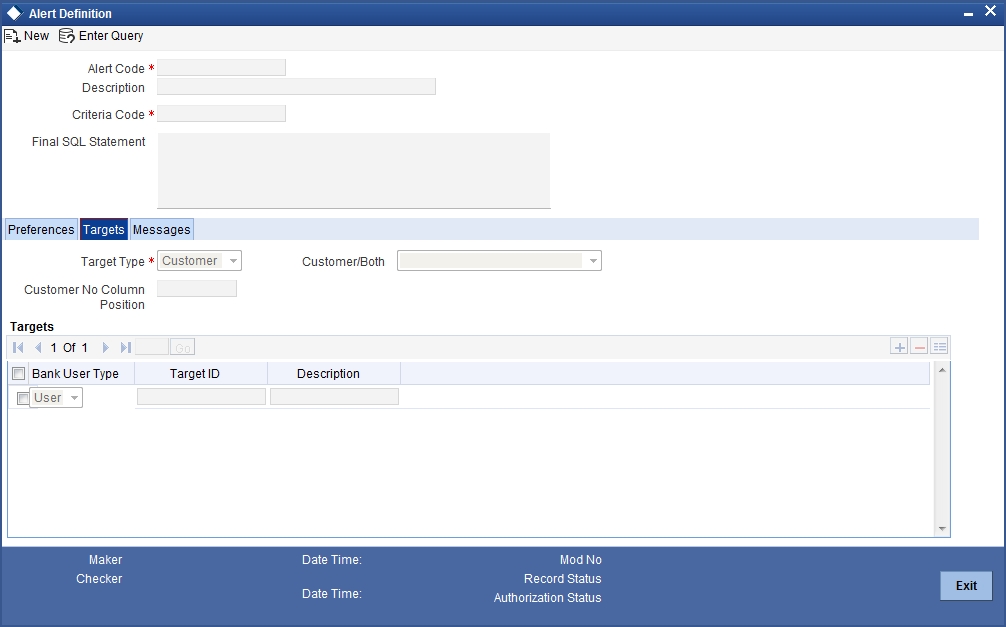This screenshot has width=1006, height=627.
Task: Click the Maker label in footer
Action: pos(105,560)
